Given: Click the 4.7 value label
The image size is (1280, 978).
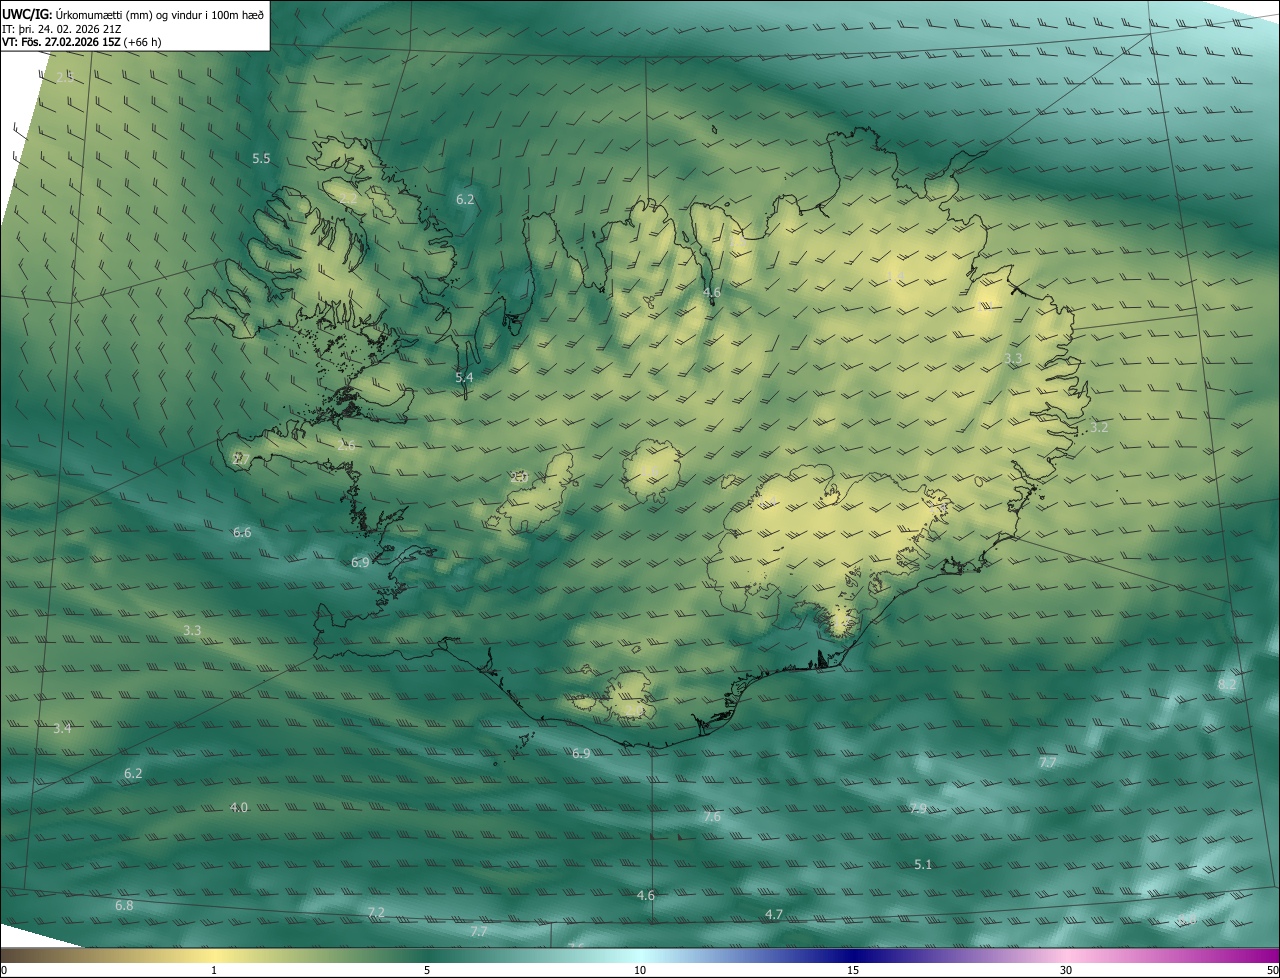Looking at the screenshot, I should point(774,914).
